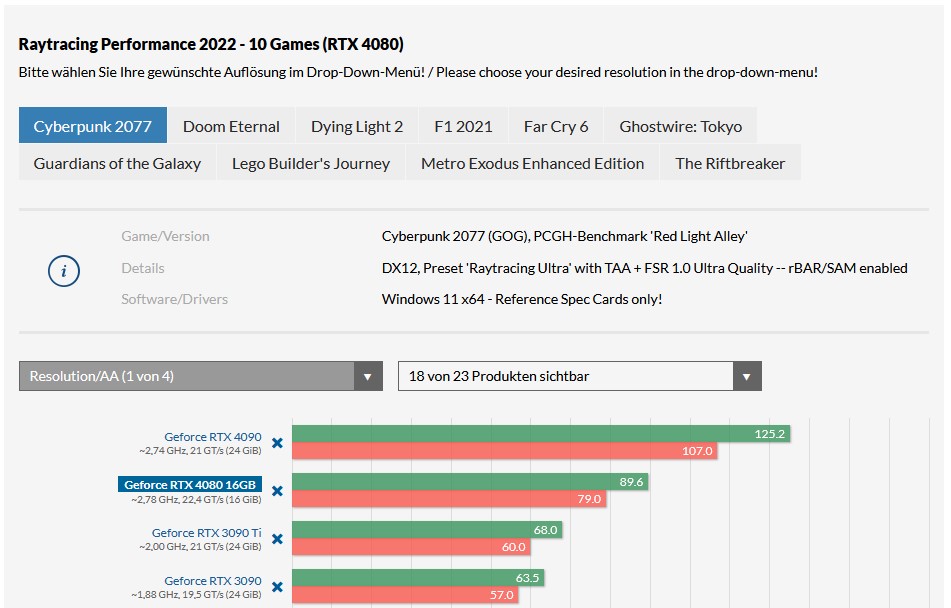
Task: Click the highlighted Geforce RTX 4080 16GB label
Action: pos(190,484)
